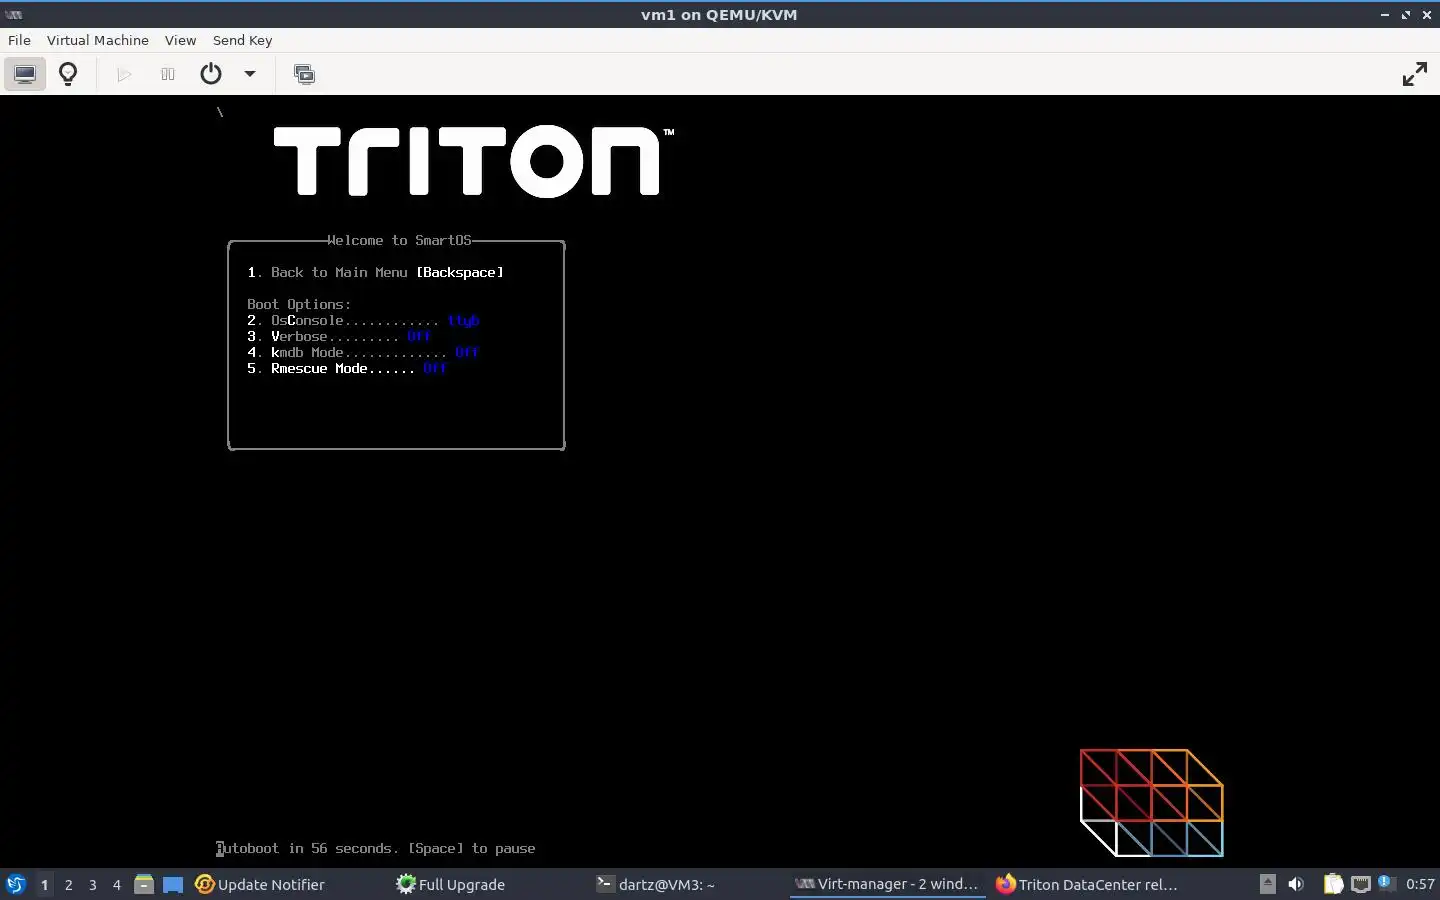Switch to Triton DataCenter Firefox window

click(x=1087, y=884)
